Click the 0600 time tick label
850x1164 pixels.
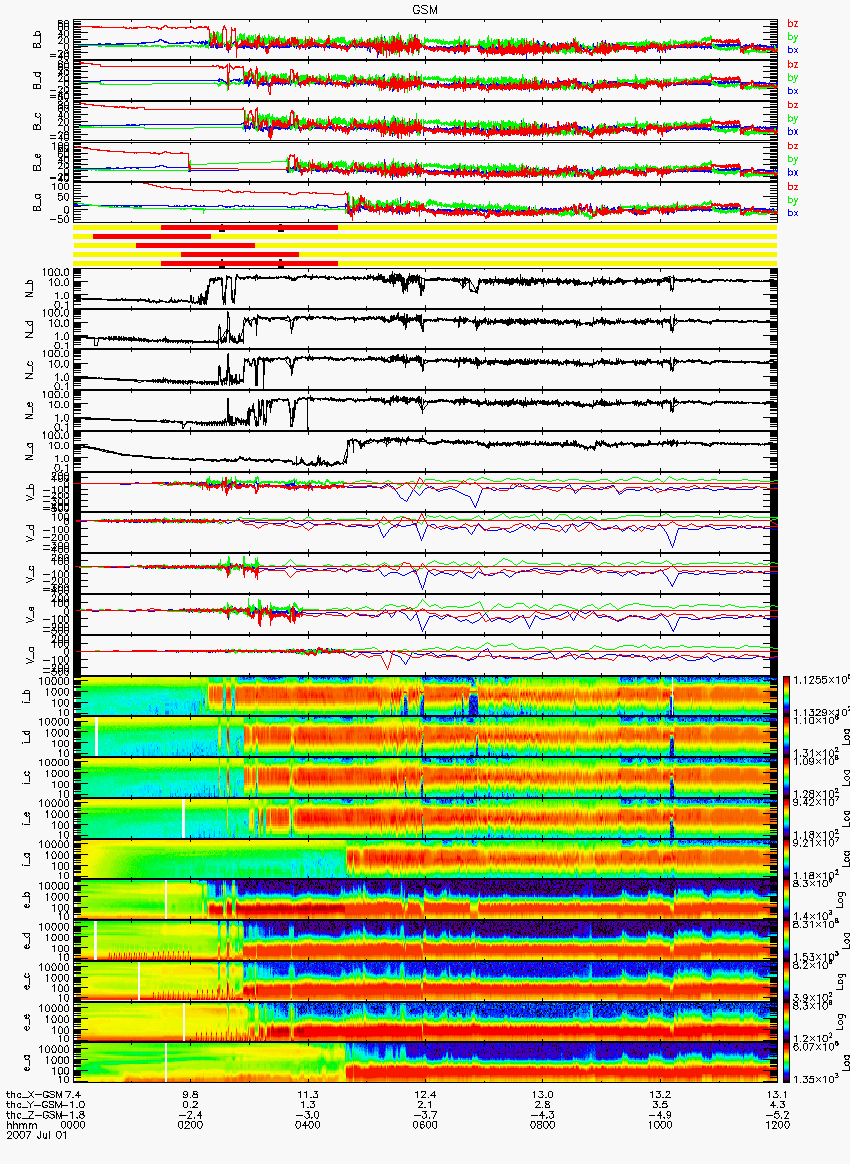coord(425,1125)
